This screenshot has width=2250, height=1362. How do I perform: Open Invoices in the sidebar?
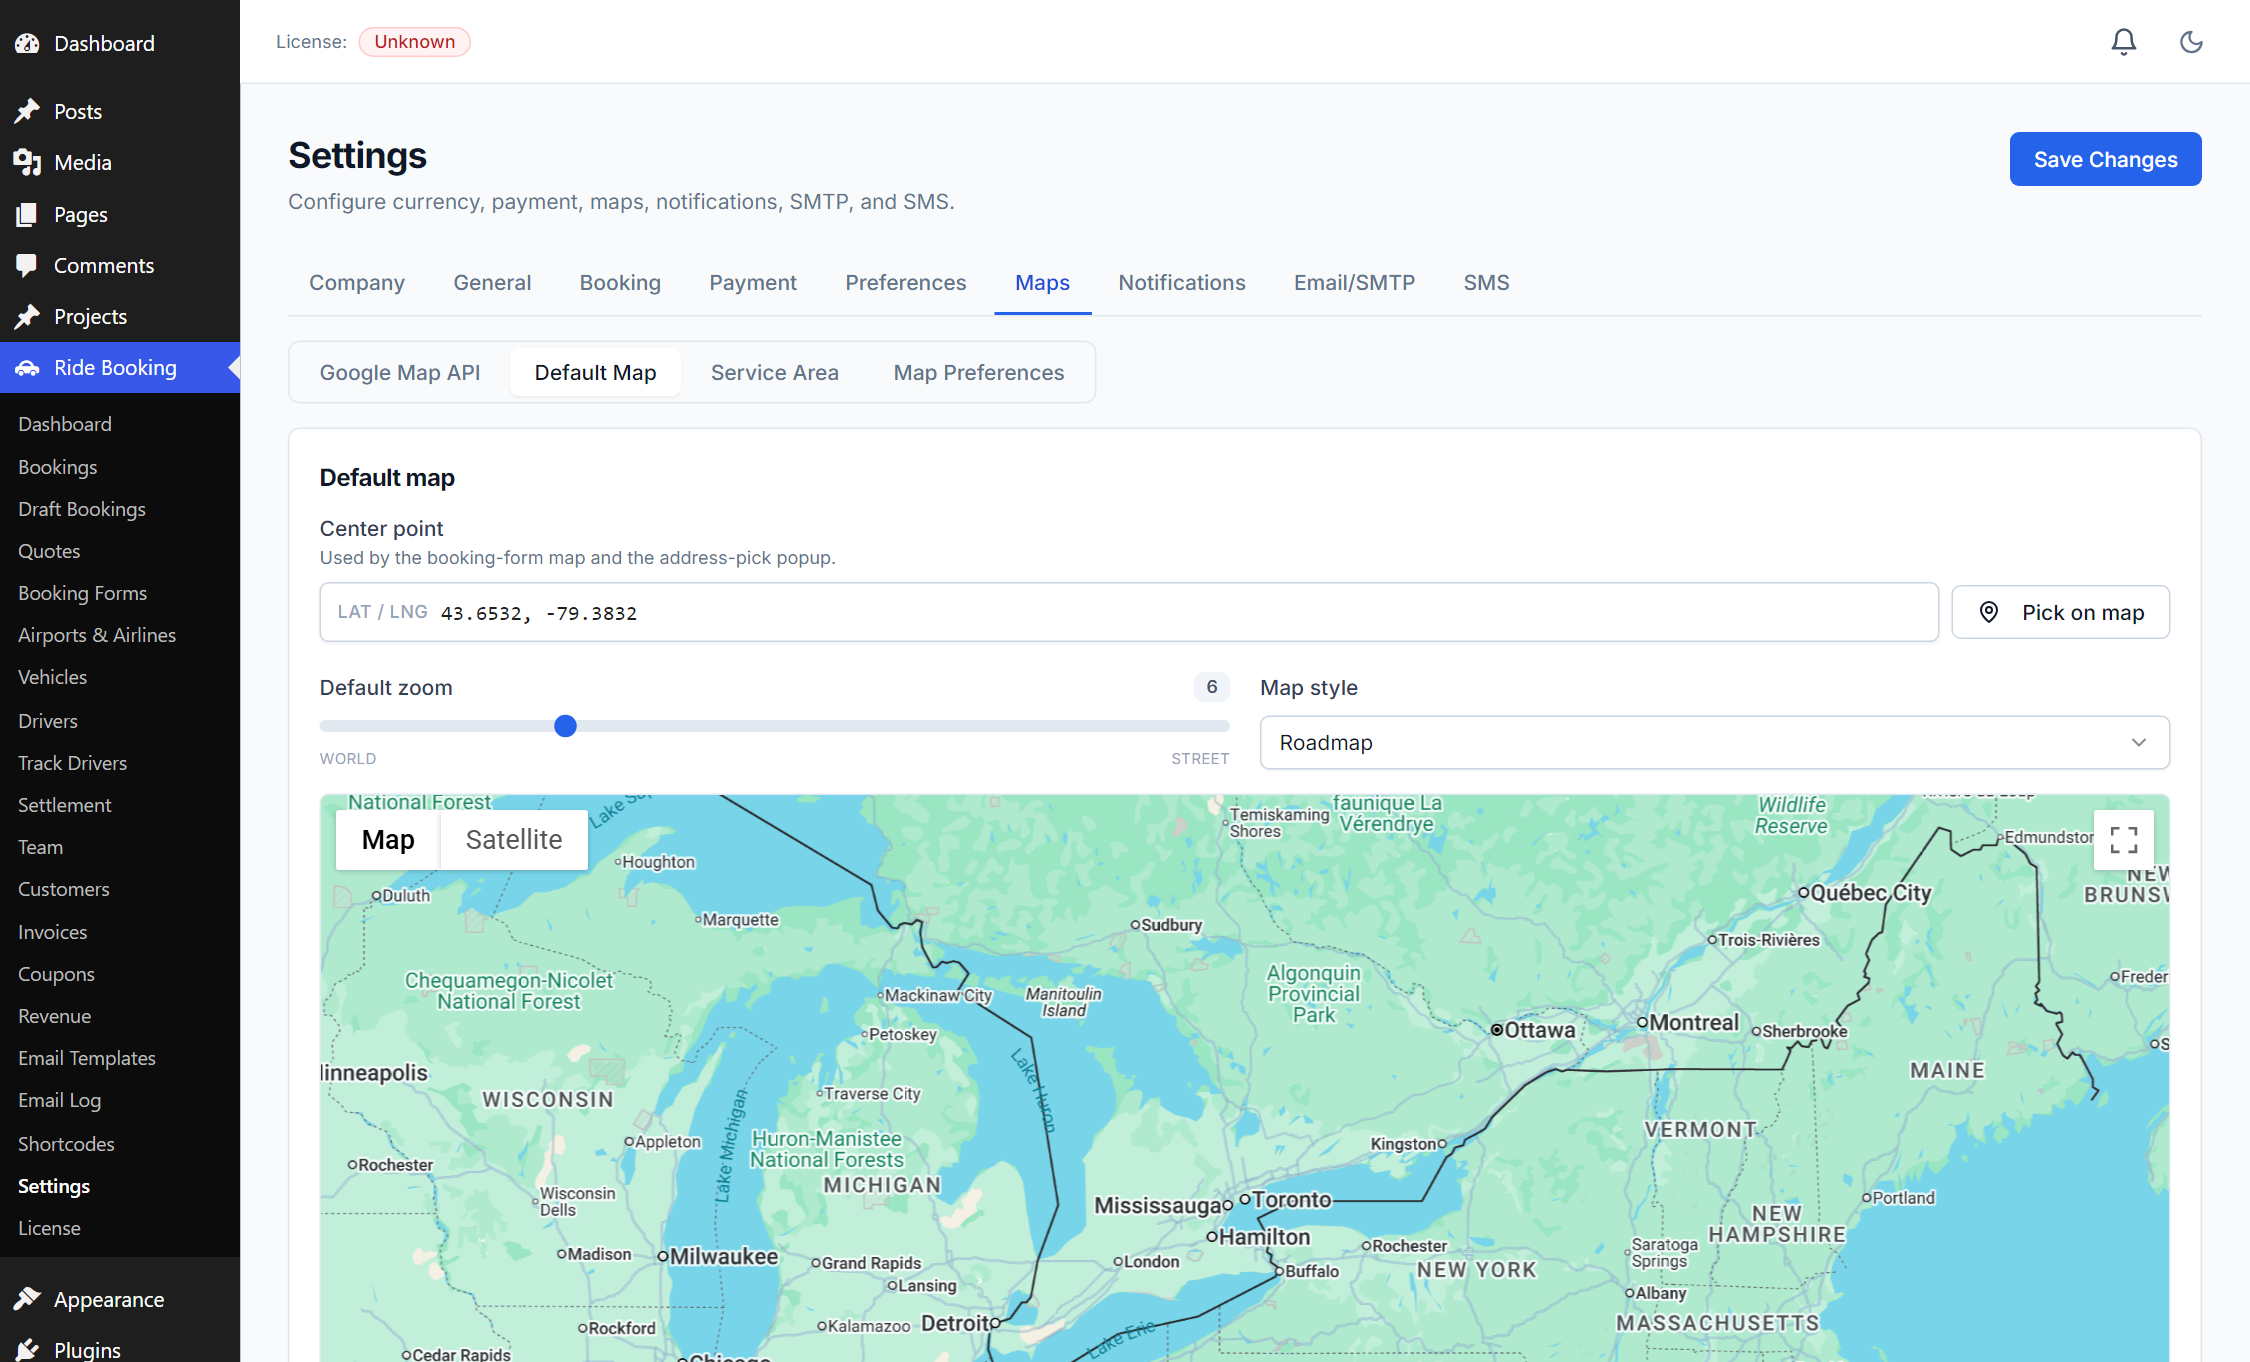click(x=52, y=932)
